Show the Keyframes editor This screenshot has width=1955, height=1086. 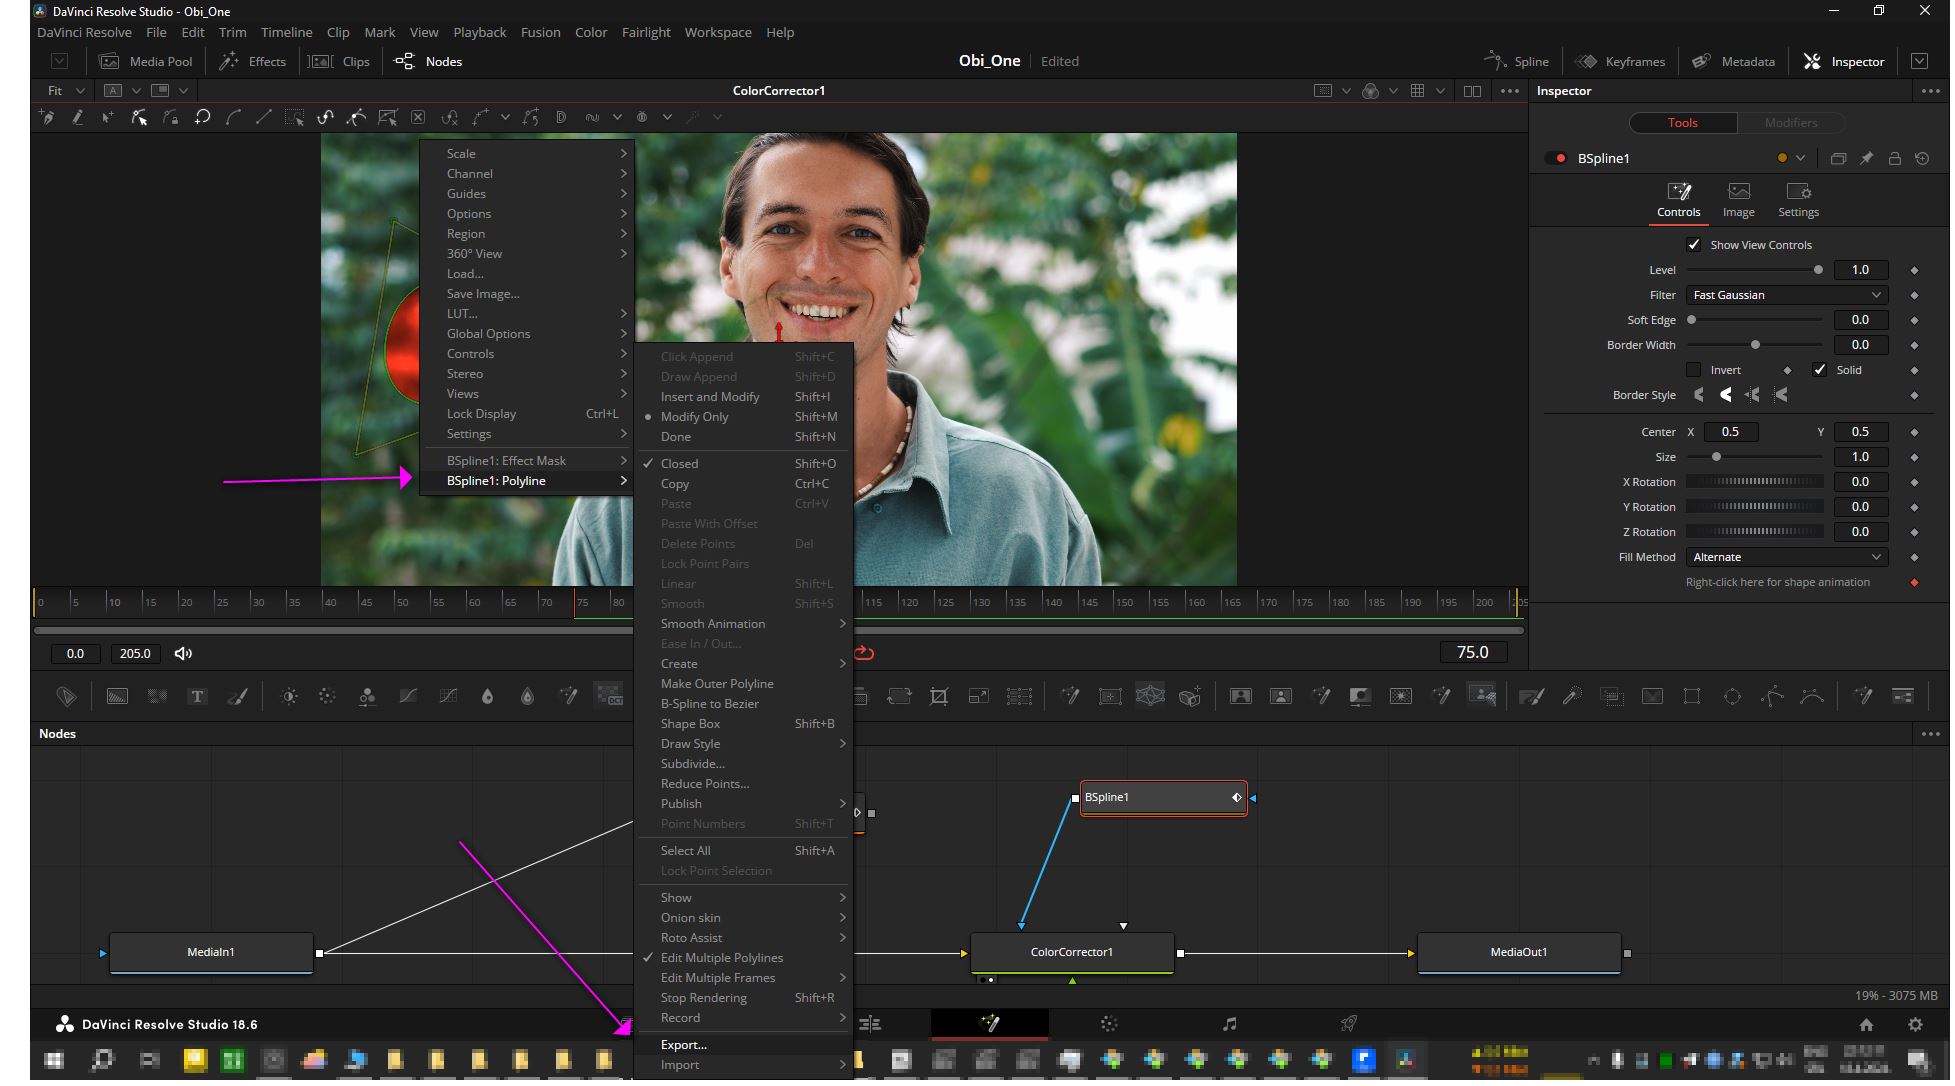pos(1621,61)
